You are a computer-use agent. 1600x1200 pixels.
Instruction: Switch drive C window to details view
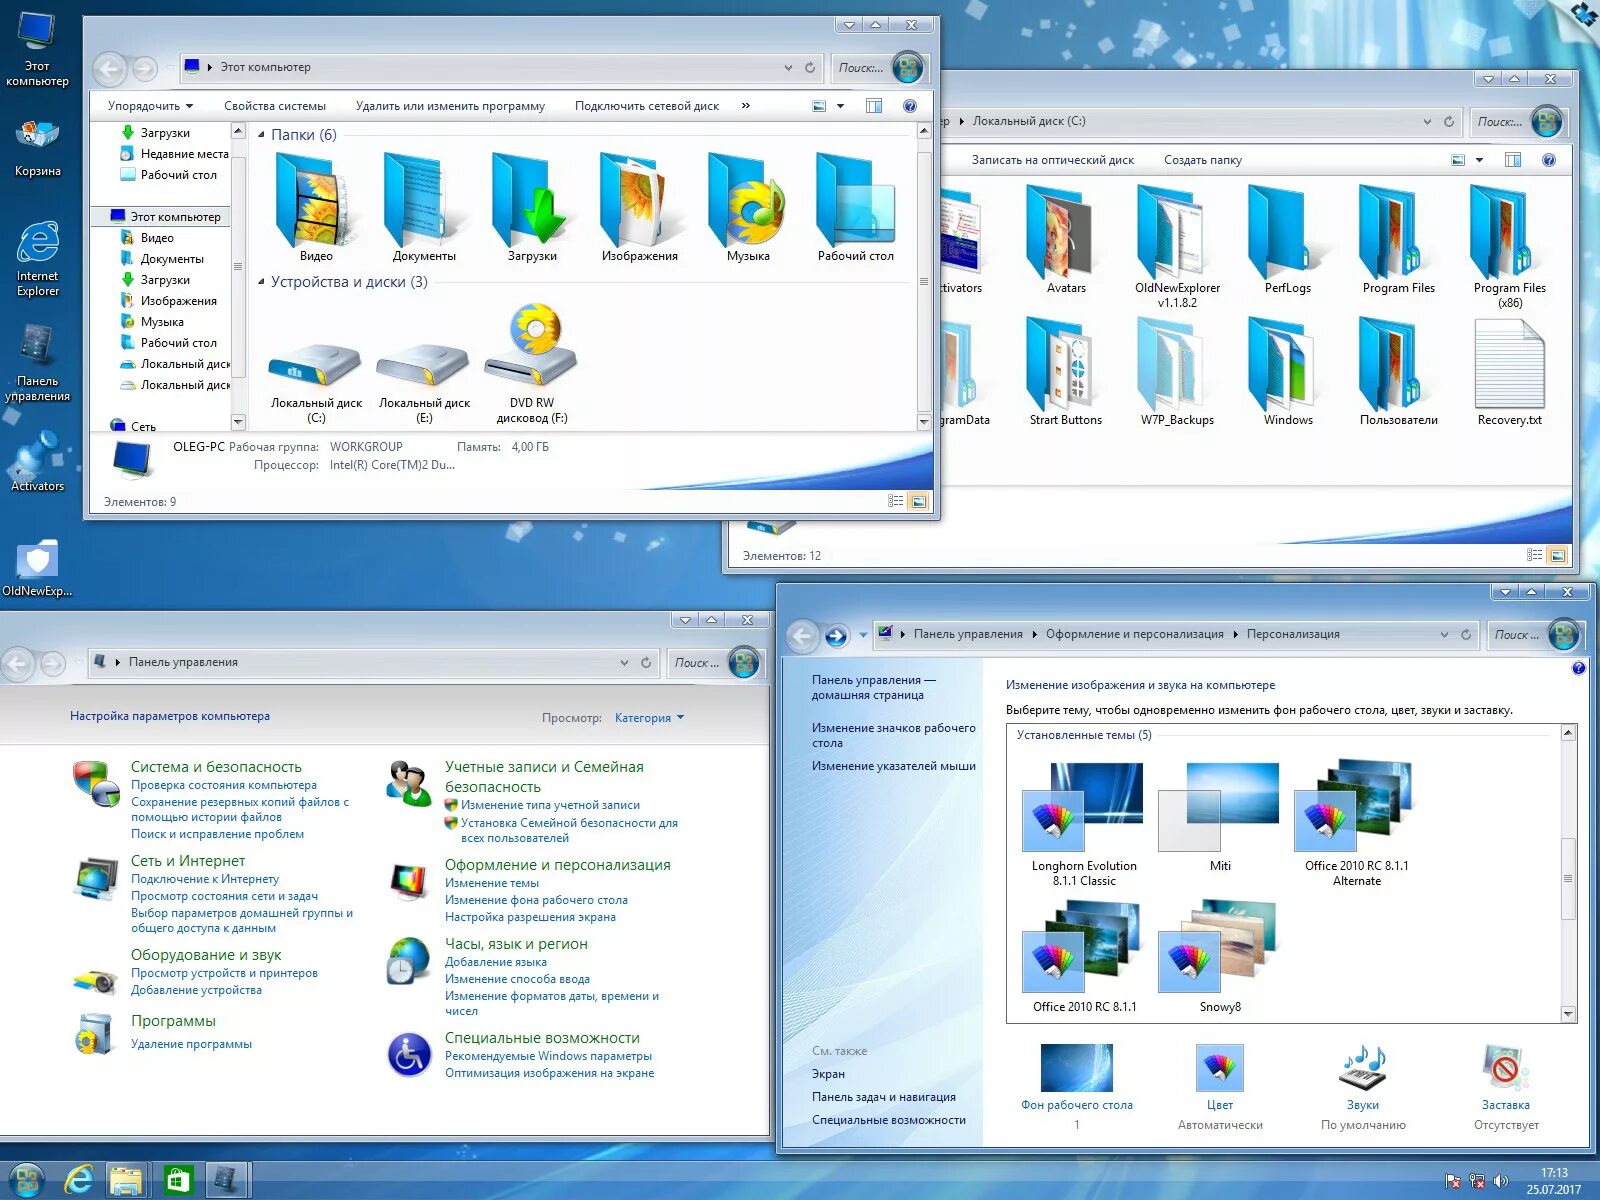[x=1535, y=554]
